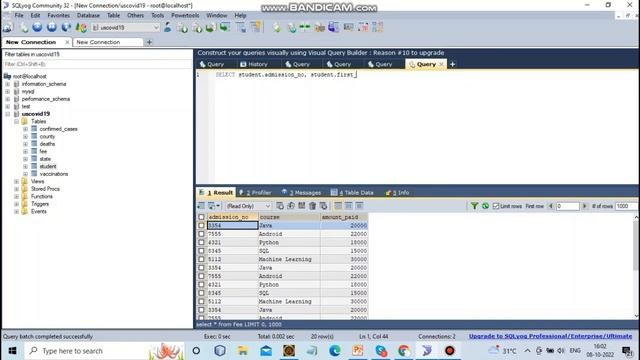Execute the current query with the play icon

click(37, 27)
